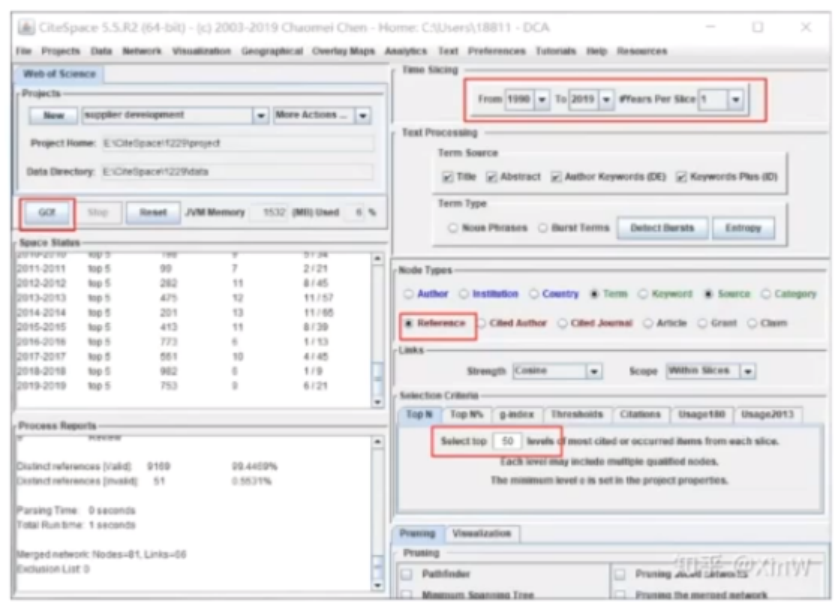Open the Analytics menu
The height and width of the screenshot is (605, 836).
[x=406, y=51]
